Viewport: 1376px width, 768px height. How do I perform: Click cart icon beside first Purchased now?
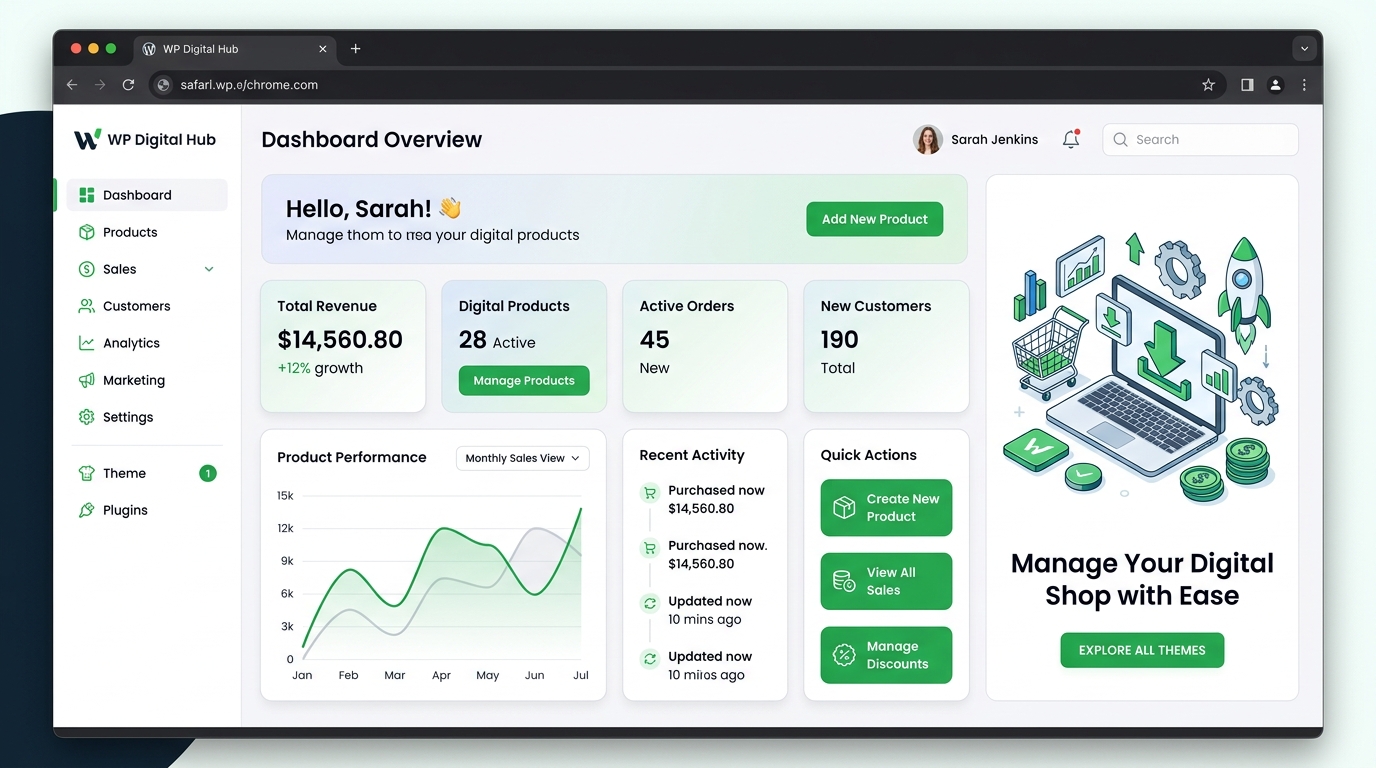point(650,492)
